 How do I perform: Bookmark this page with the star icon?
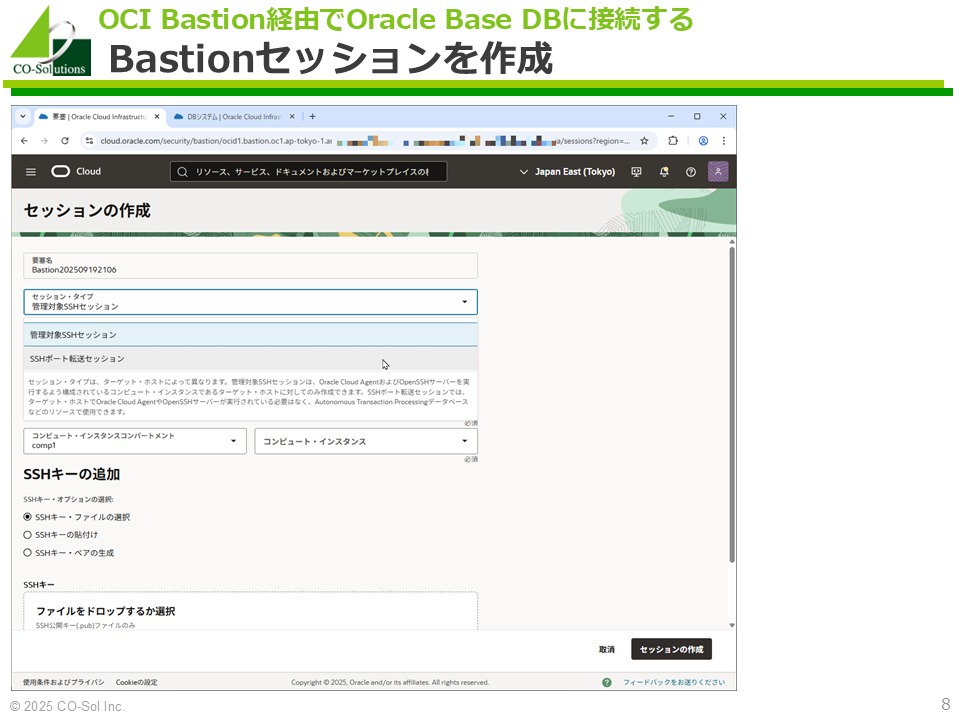click(644, 141)
